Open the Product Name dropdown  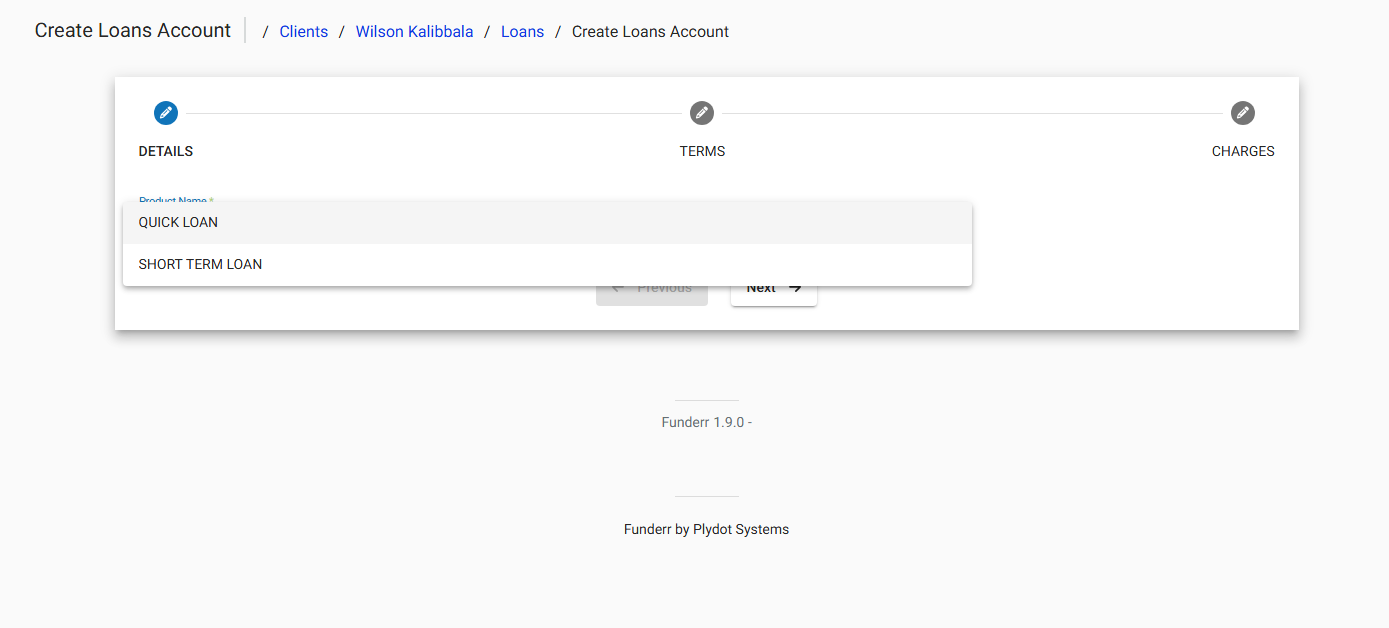click(175, 200)
